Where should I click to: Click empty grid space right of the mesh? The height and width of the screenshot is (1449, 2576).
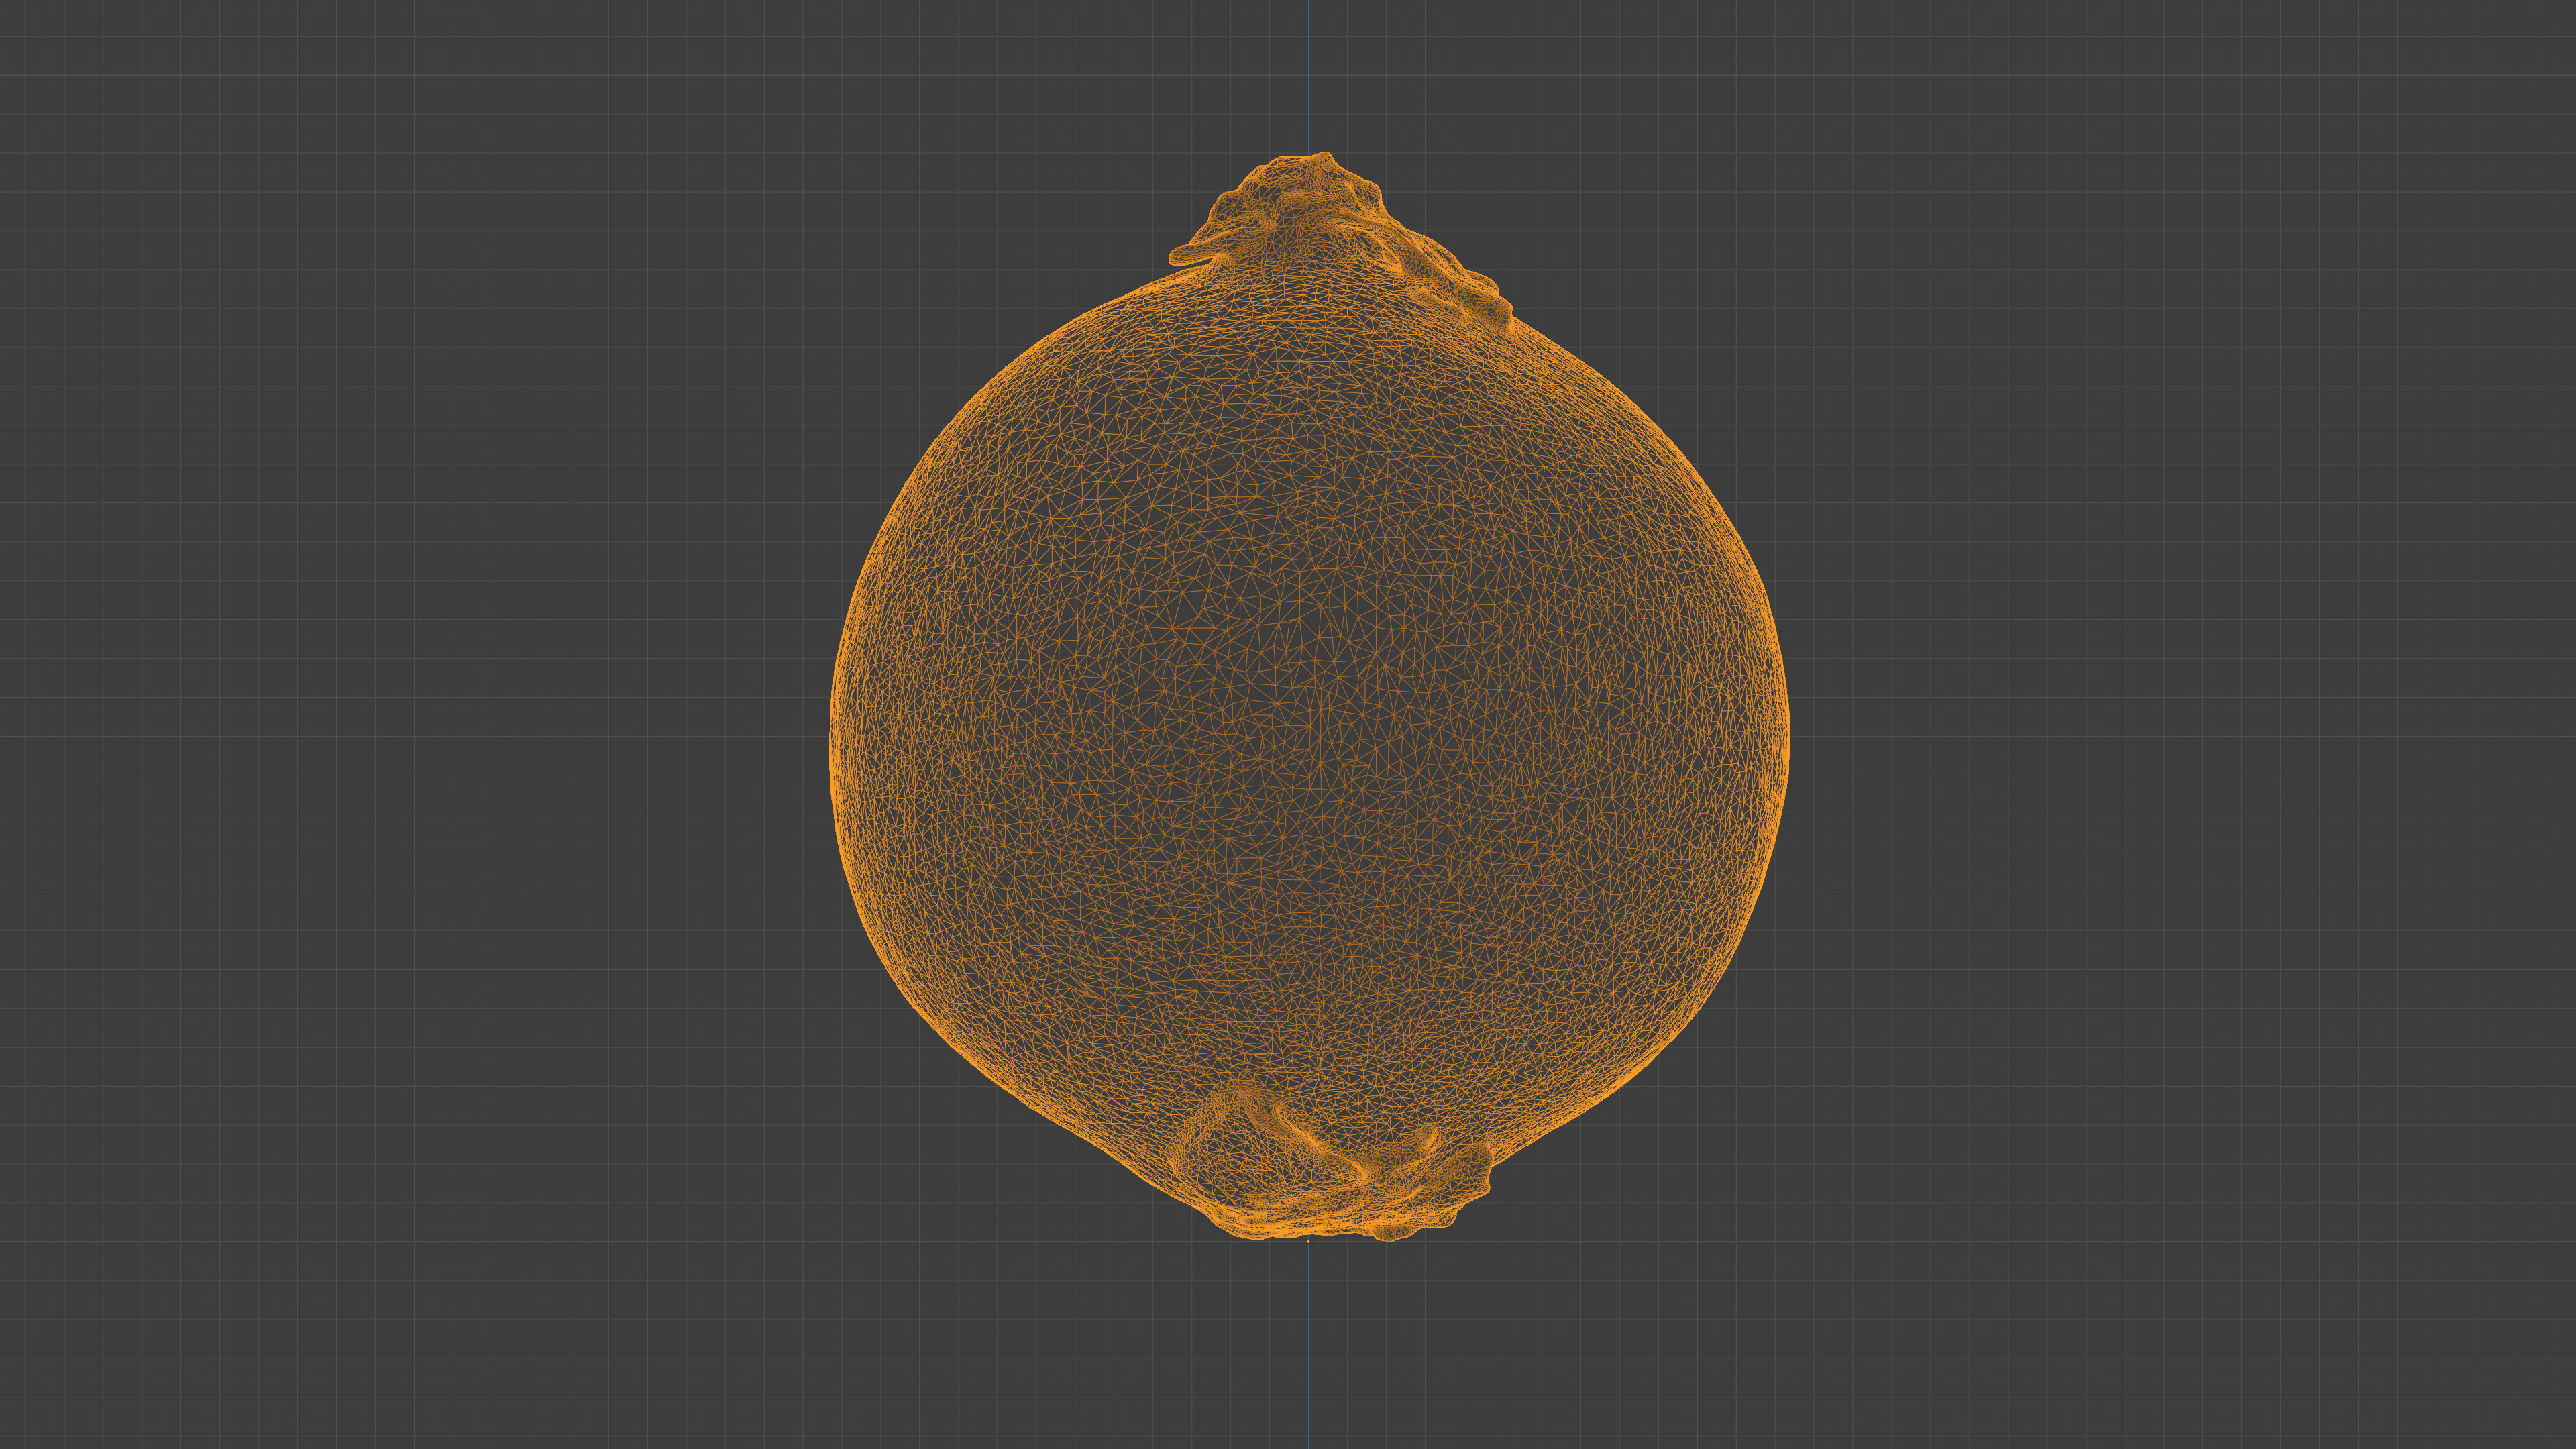tap(2200, 700)
